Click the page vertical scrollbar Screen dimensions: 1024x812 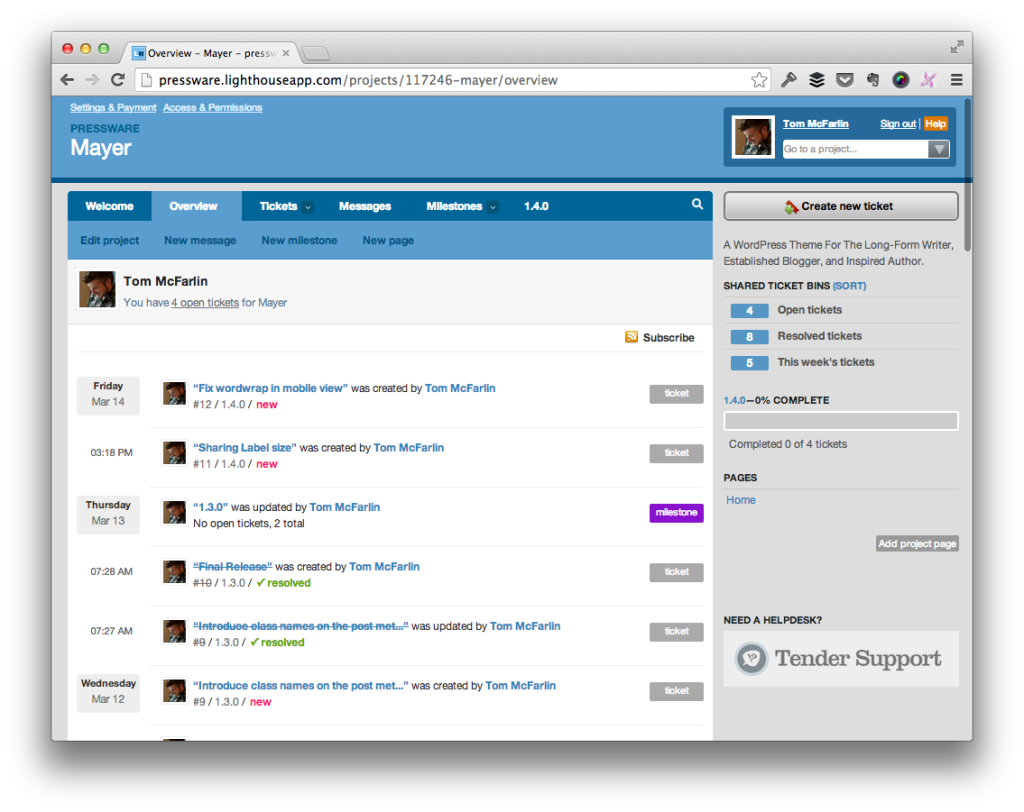[x=968, y=175]
